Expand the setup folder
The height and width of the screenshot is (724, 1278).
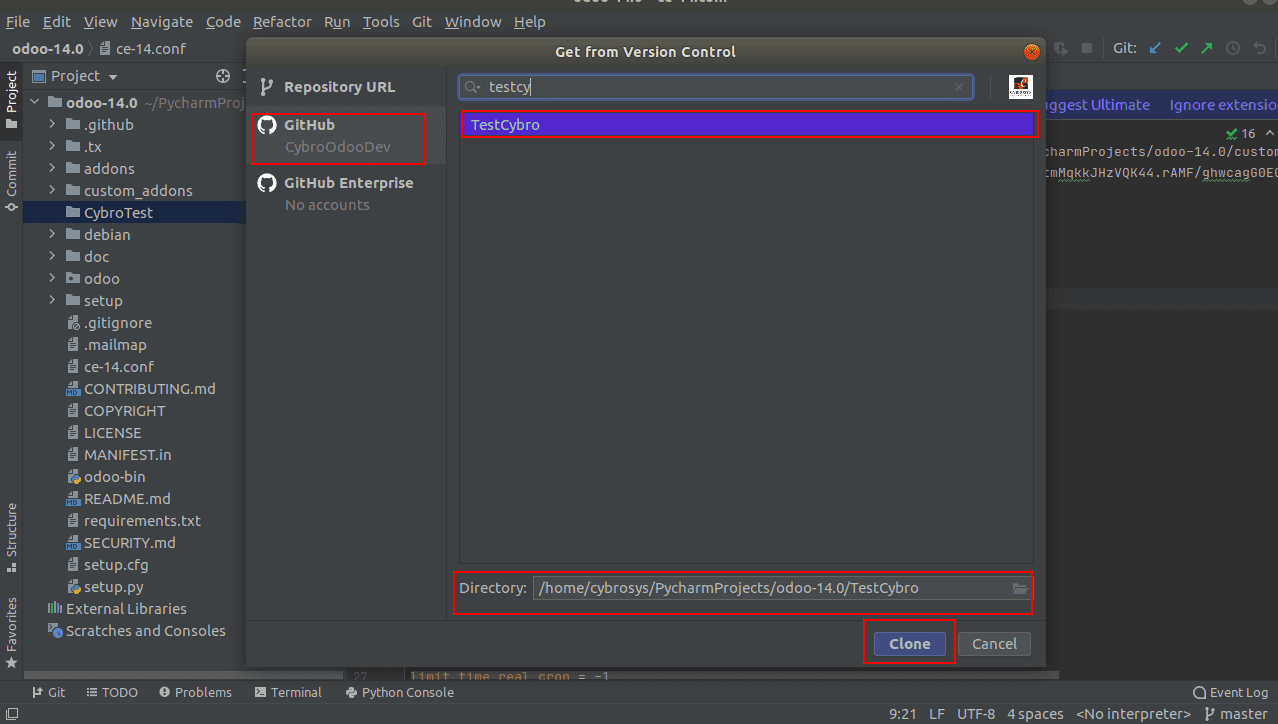[53, 301]
